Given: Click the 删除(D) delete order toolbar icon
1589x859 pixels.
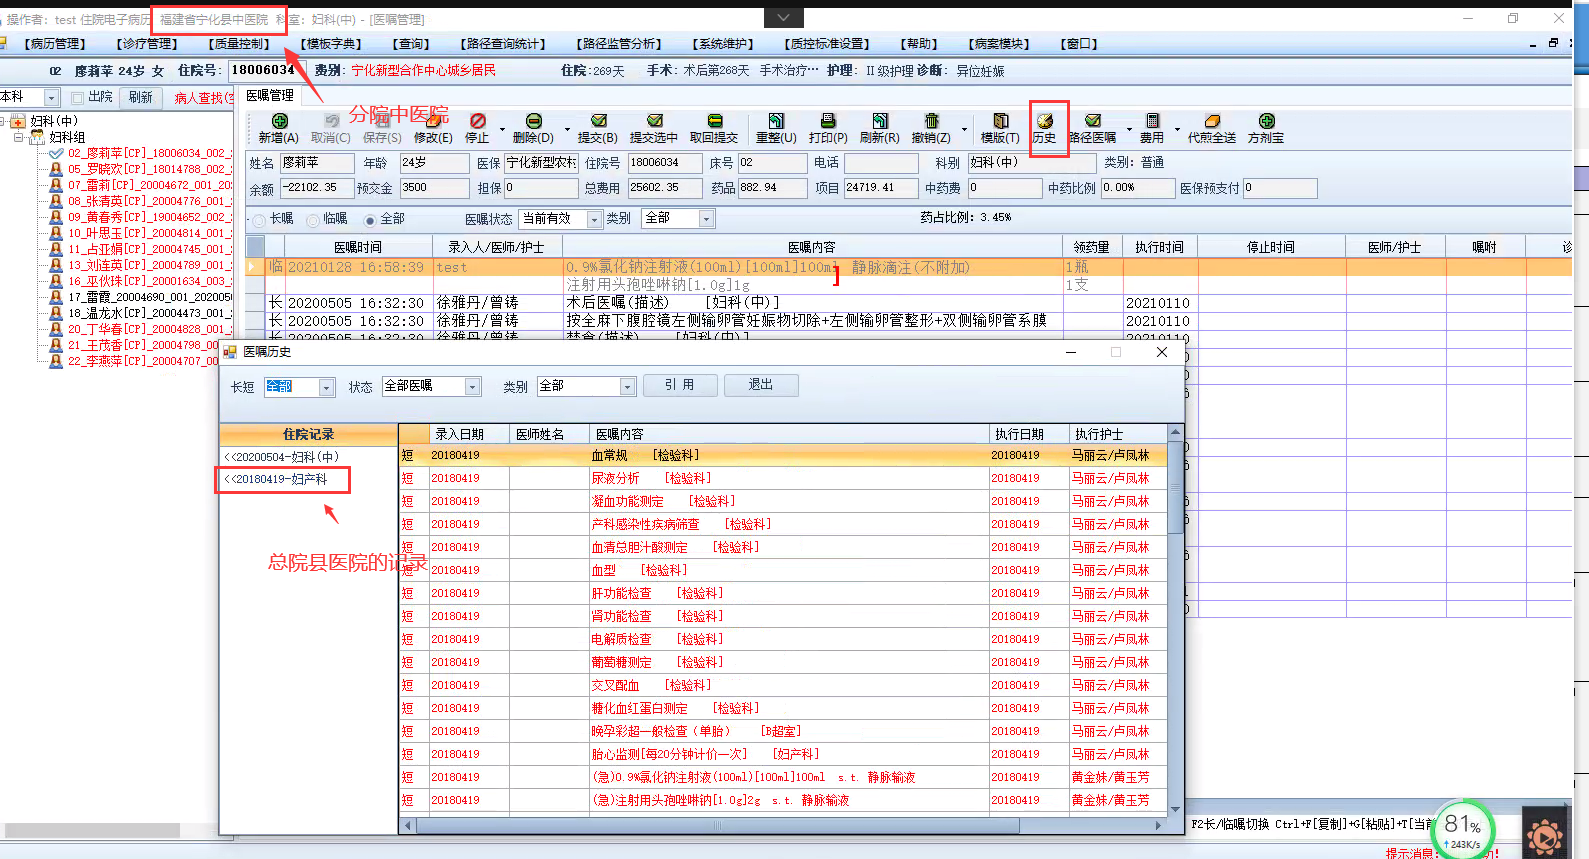Looking at the screenshot, I should click(x=533, y=121).
